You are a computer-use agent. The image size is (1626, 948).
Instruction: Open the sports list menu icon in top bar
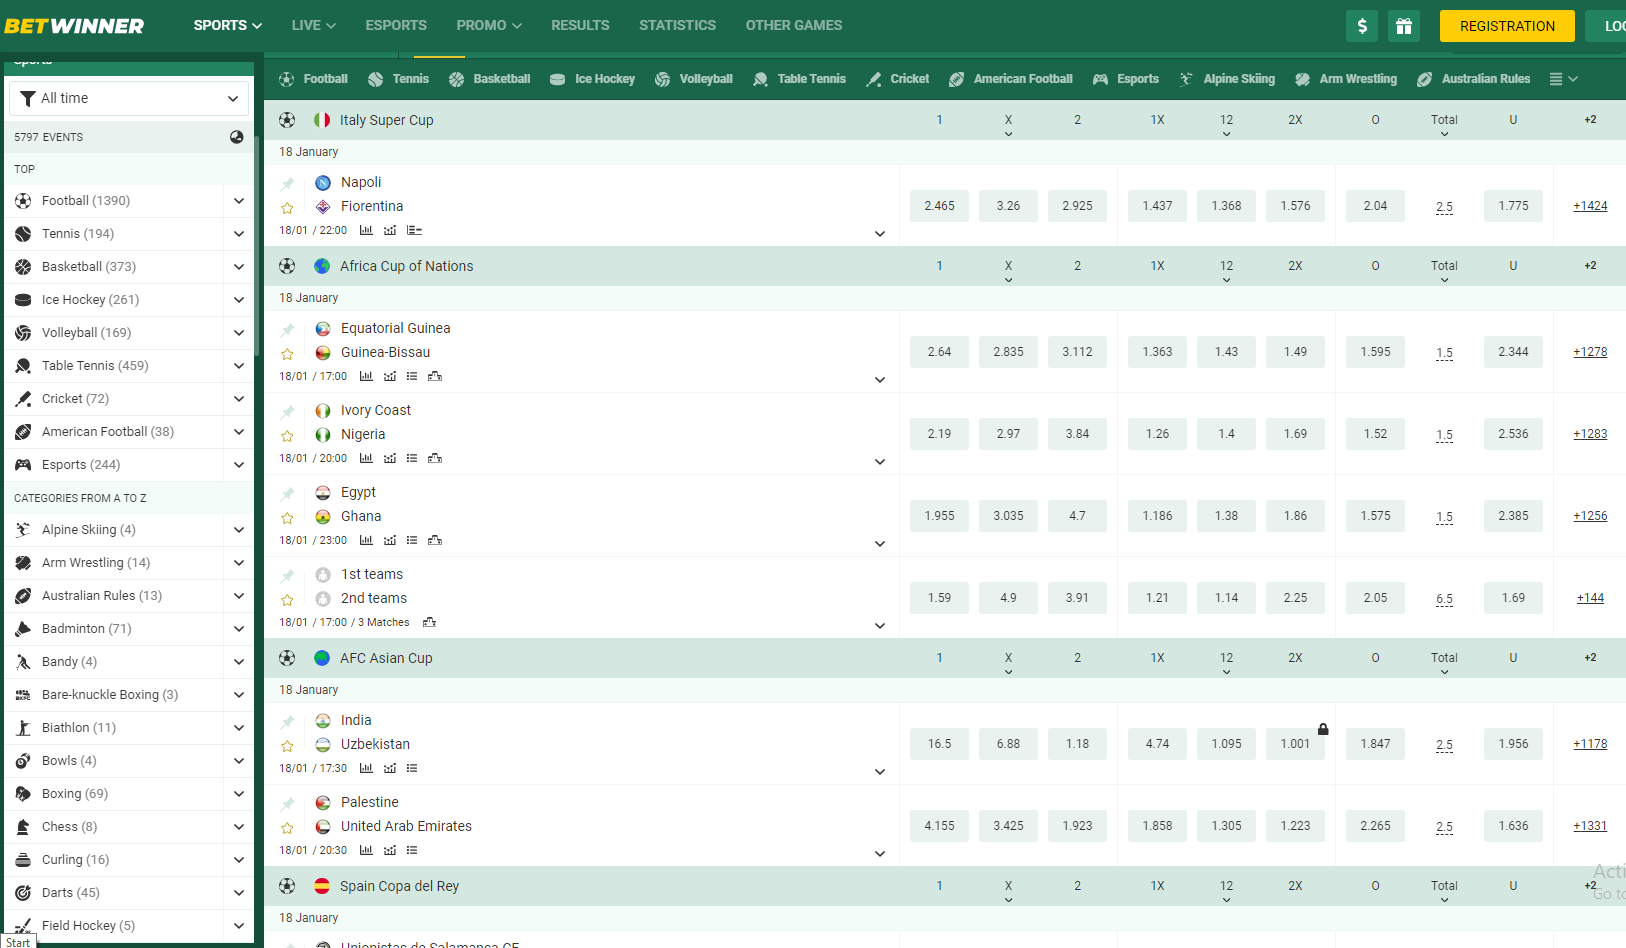1563,79
